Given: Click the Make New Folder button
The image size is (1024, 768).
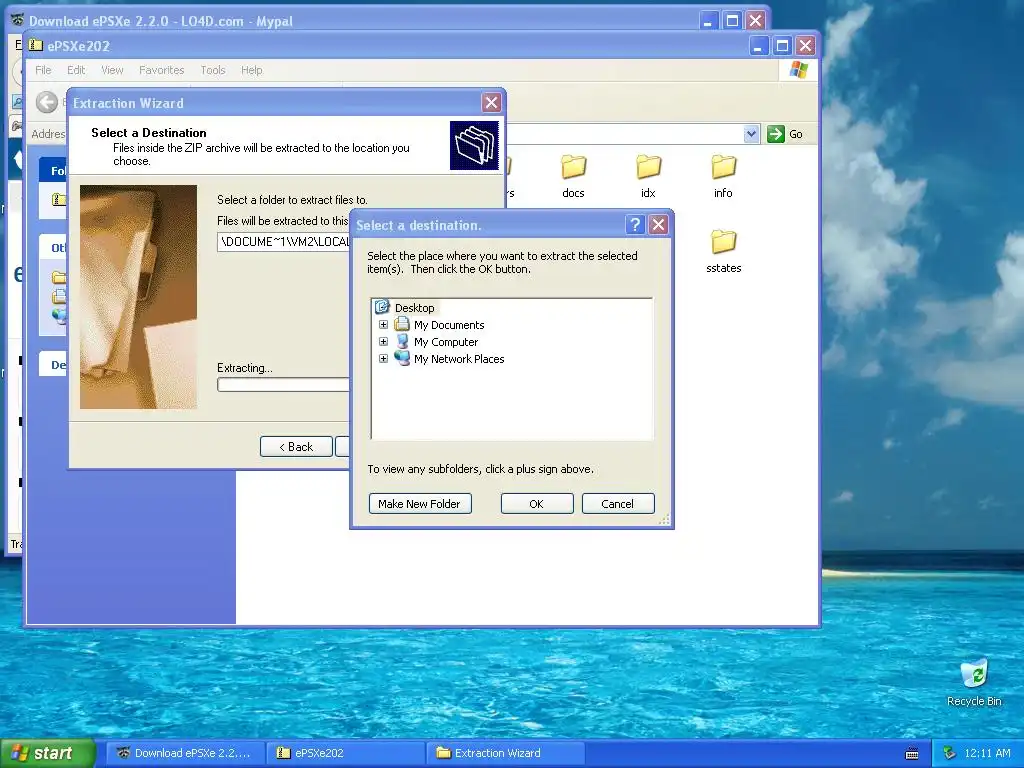Looking at the screenshot, I should tap(420, 504).
